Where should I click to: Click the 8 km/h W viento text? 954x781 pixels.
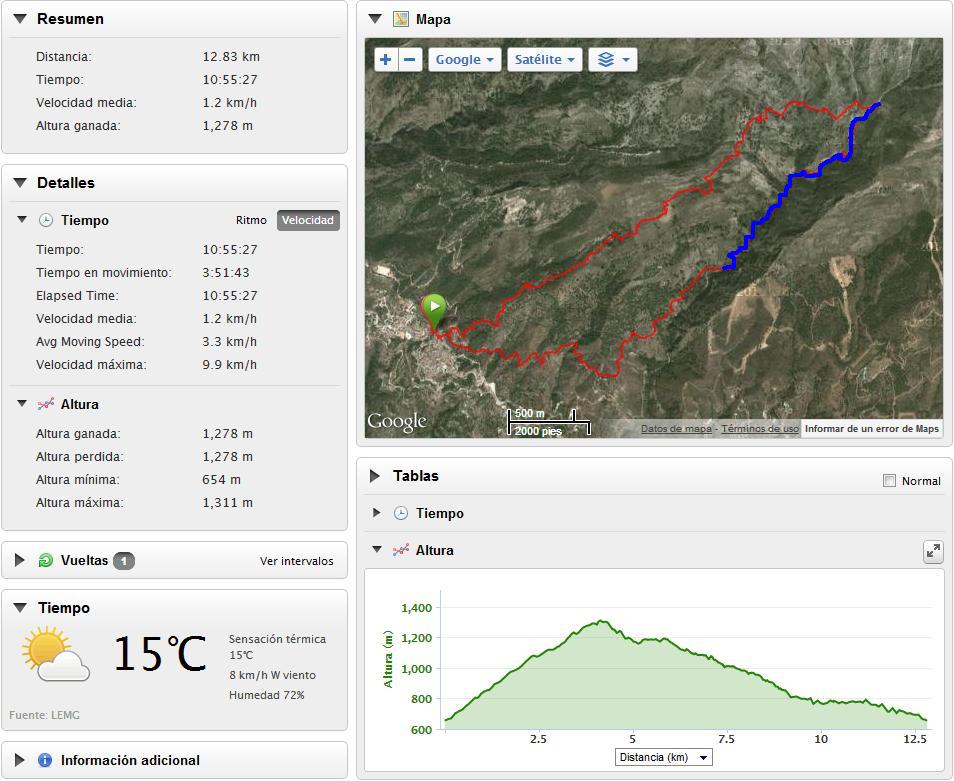273,675
